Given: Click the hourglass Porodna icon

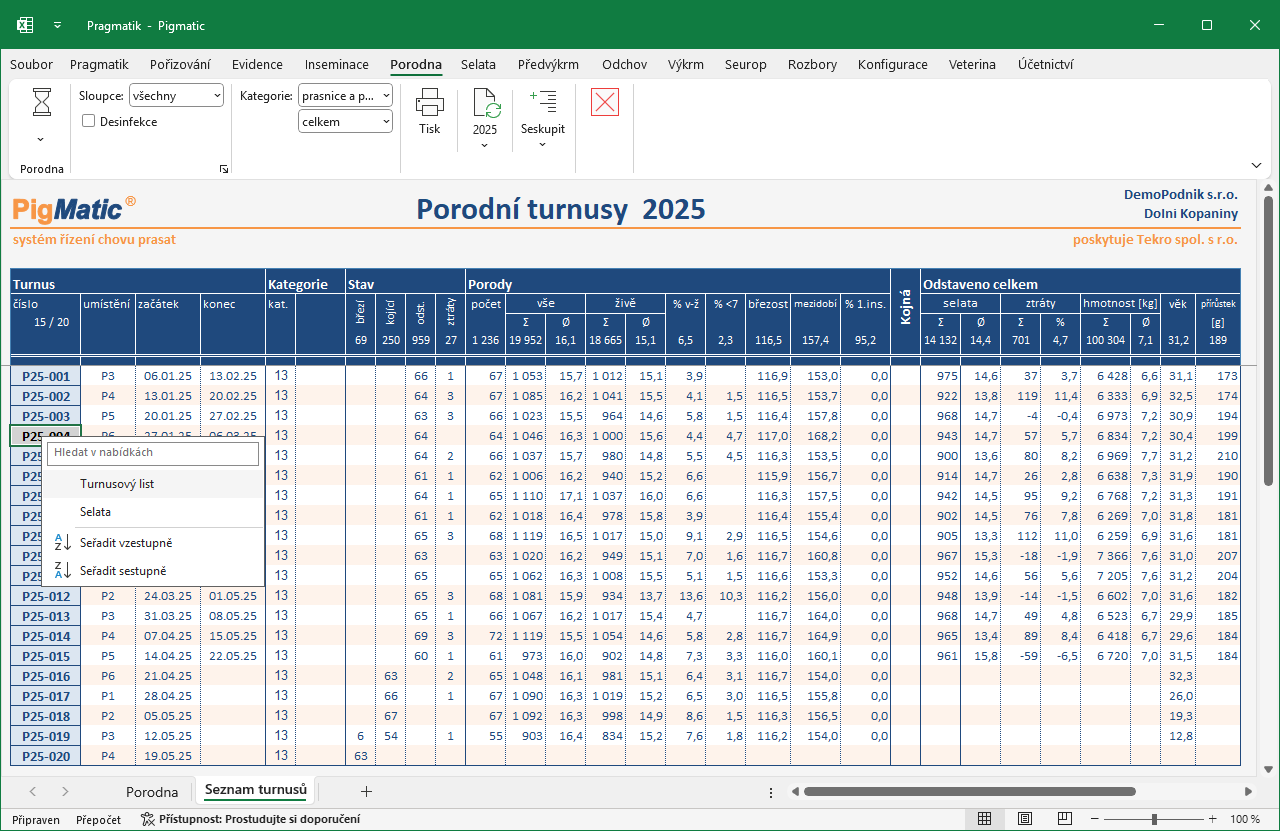Looking at the screenshot, I should [42, 102].
